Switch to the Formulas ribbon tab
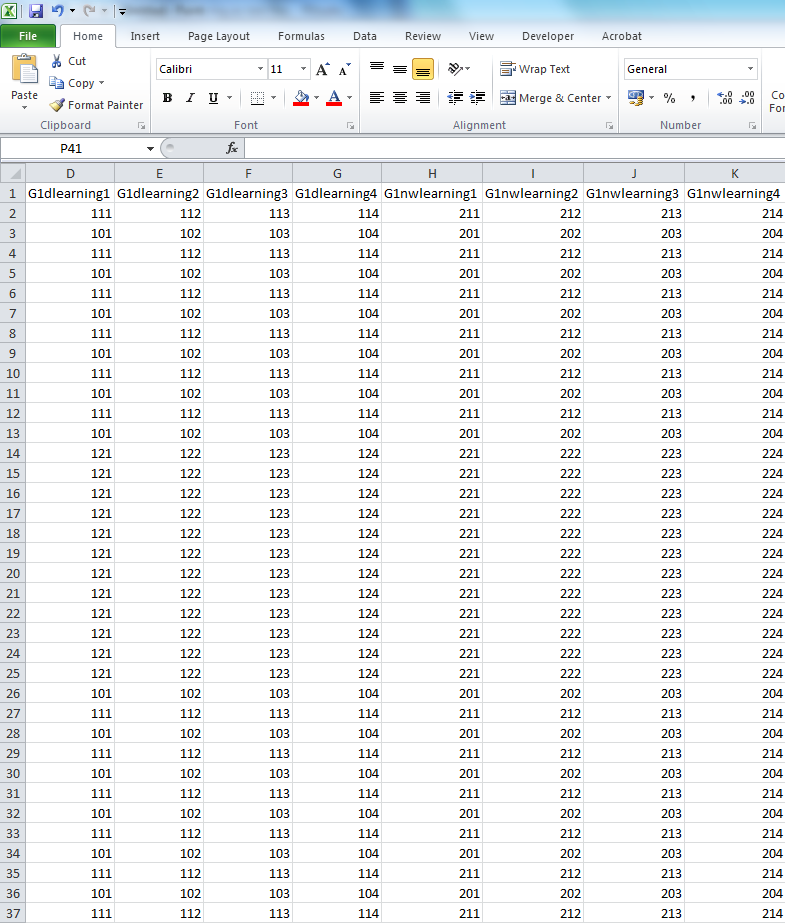785x923 pixels. tap(301, 36)
